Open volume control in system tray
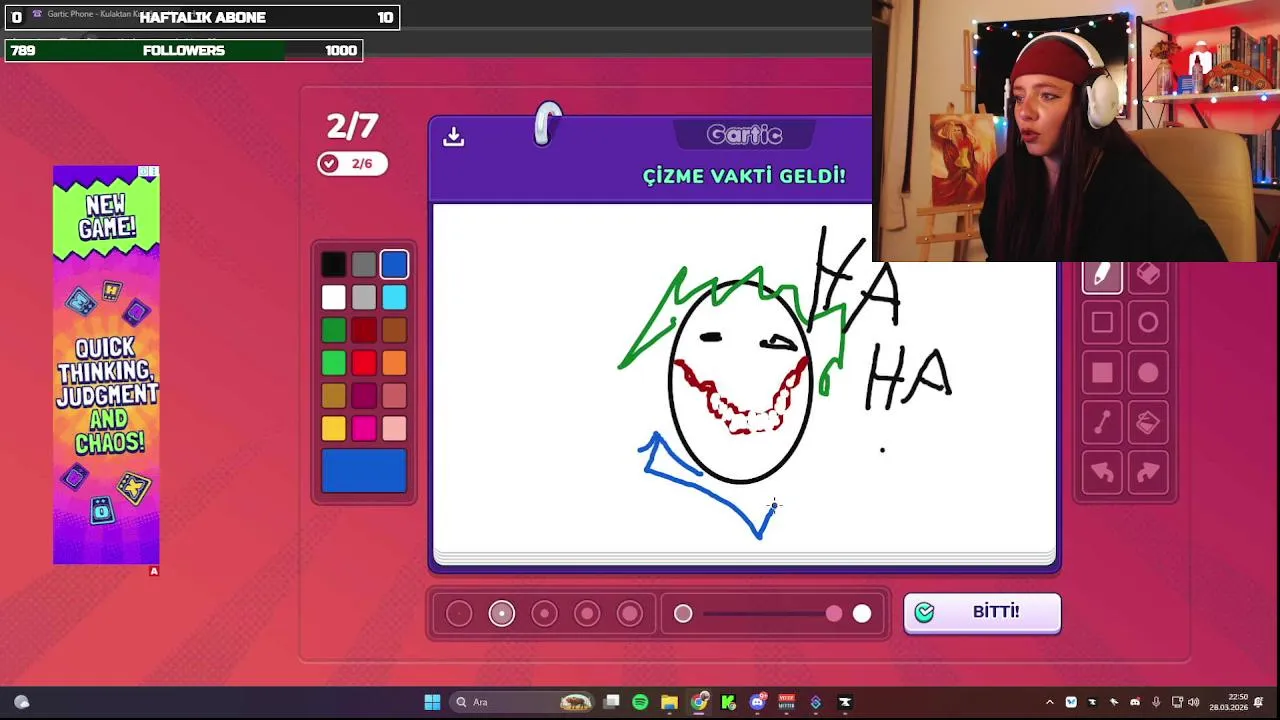Viewport: 1280px width, 720px height. point(1193,702)
